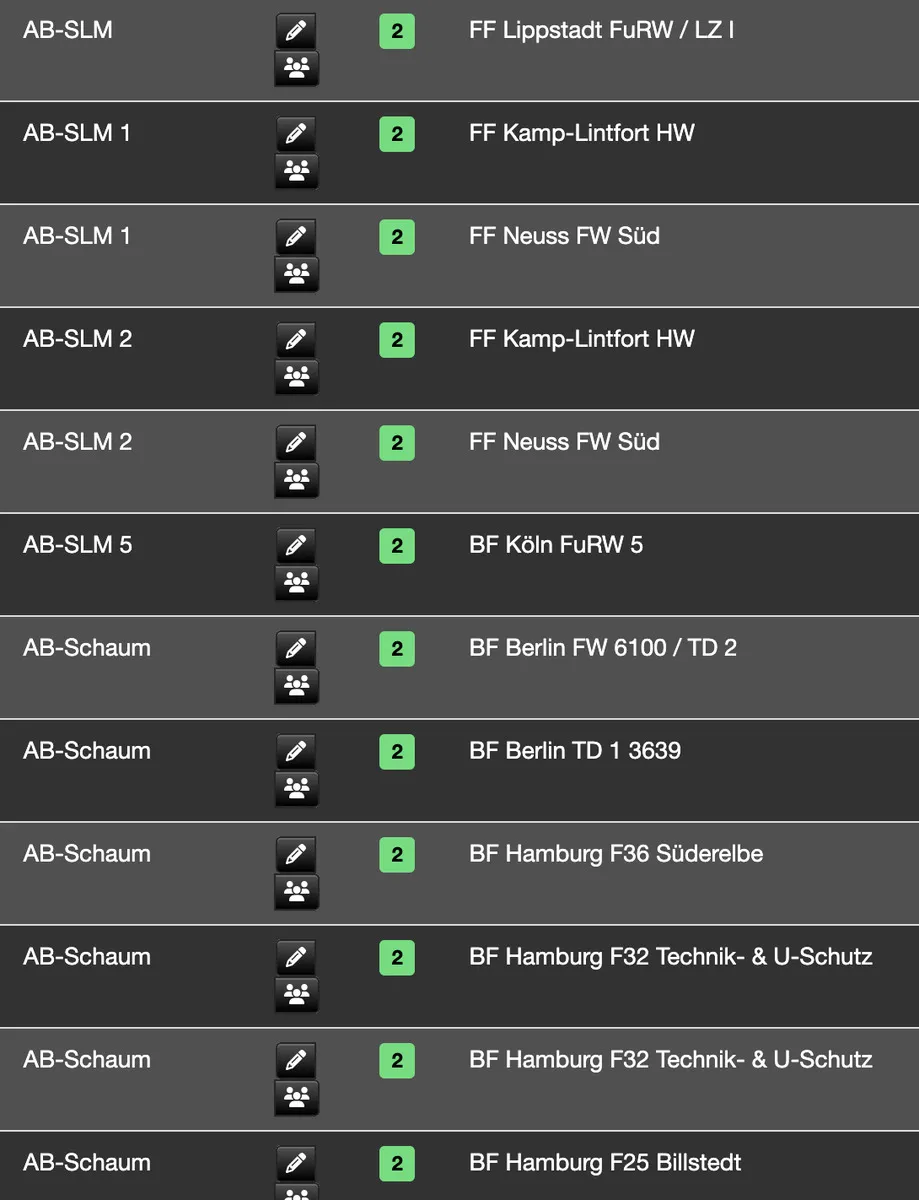The width and height of the screenshot is (919, 1200).
Task: Switch status badge for AB-Schaum Hamburg F36
Action: click(397, 855)
